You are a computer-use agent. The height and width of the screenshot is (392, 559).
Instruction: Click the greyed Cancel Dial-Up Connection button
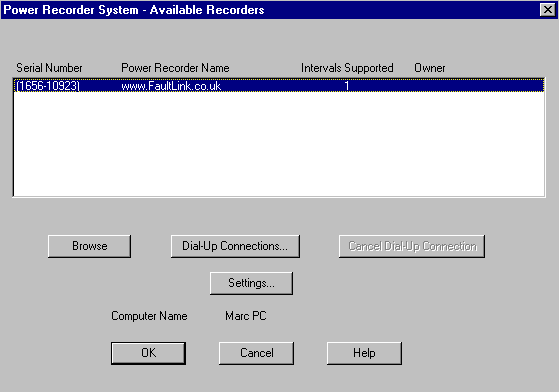[x=412, y=246]
